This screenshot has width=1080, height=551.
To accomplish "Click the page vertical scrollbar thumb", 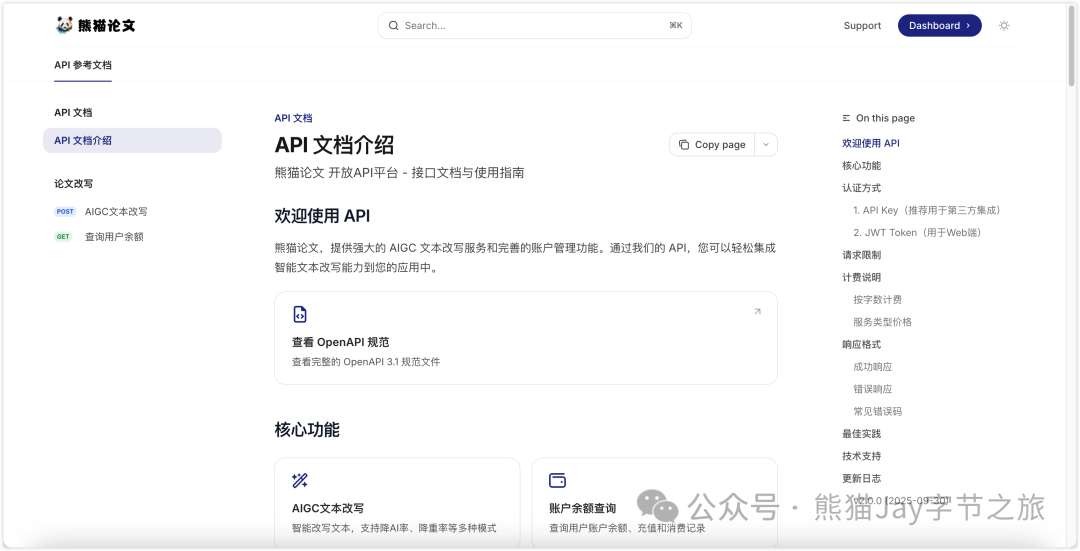I will click(1073, 43).
